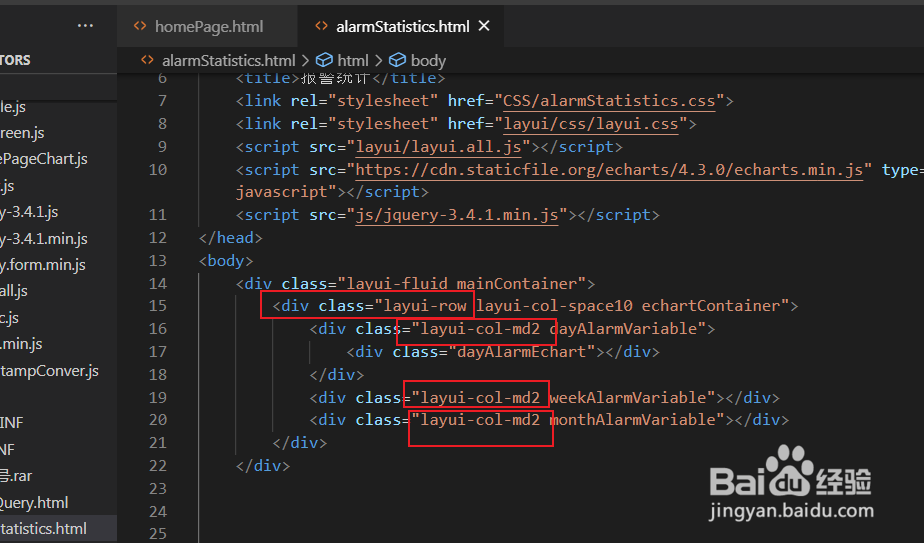Open y.form.min.js in the explorer
Image resolution: width=924 pixels, height=543 pixels.
pyautogui.click(x=43, y=265)
